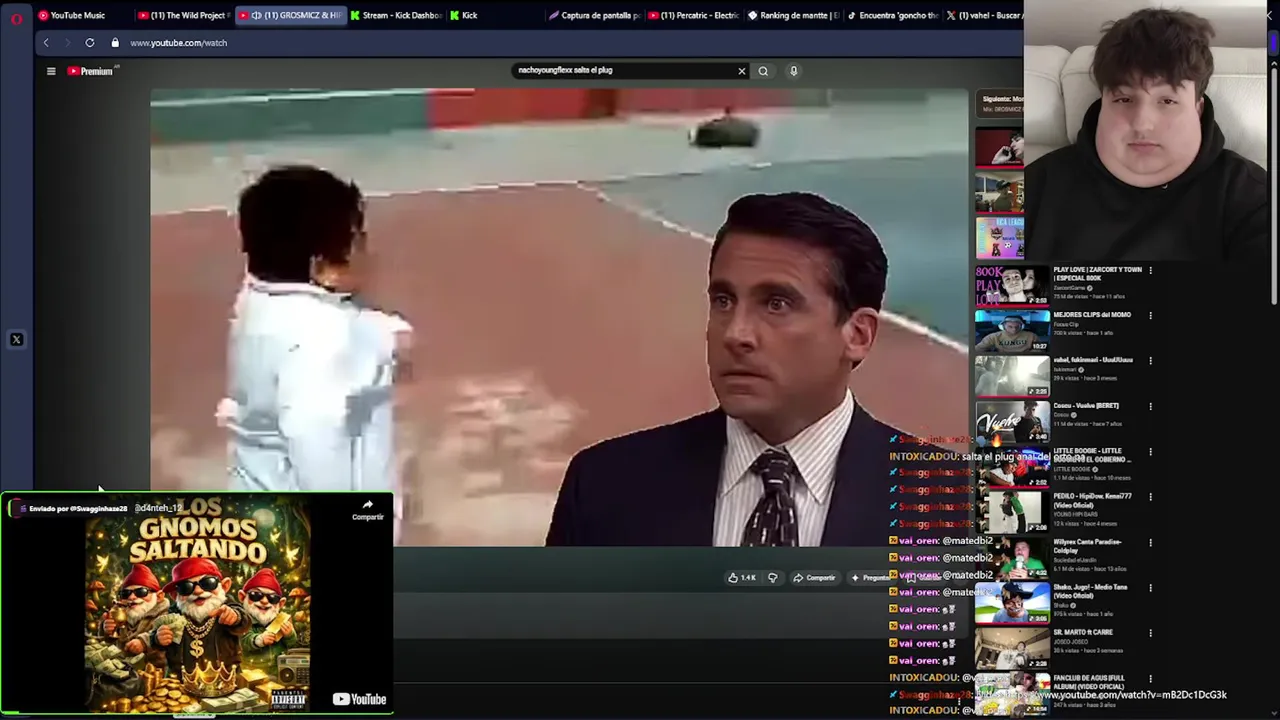Click Compartir button under the video
Screen dimensions: 1280x720
(x=814, y=578)
